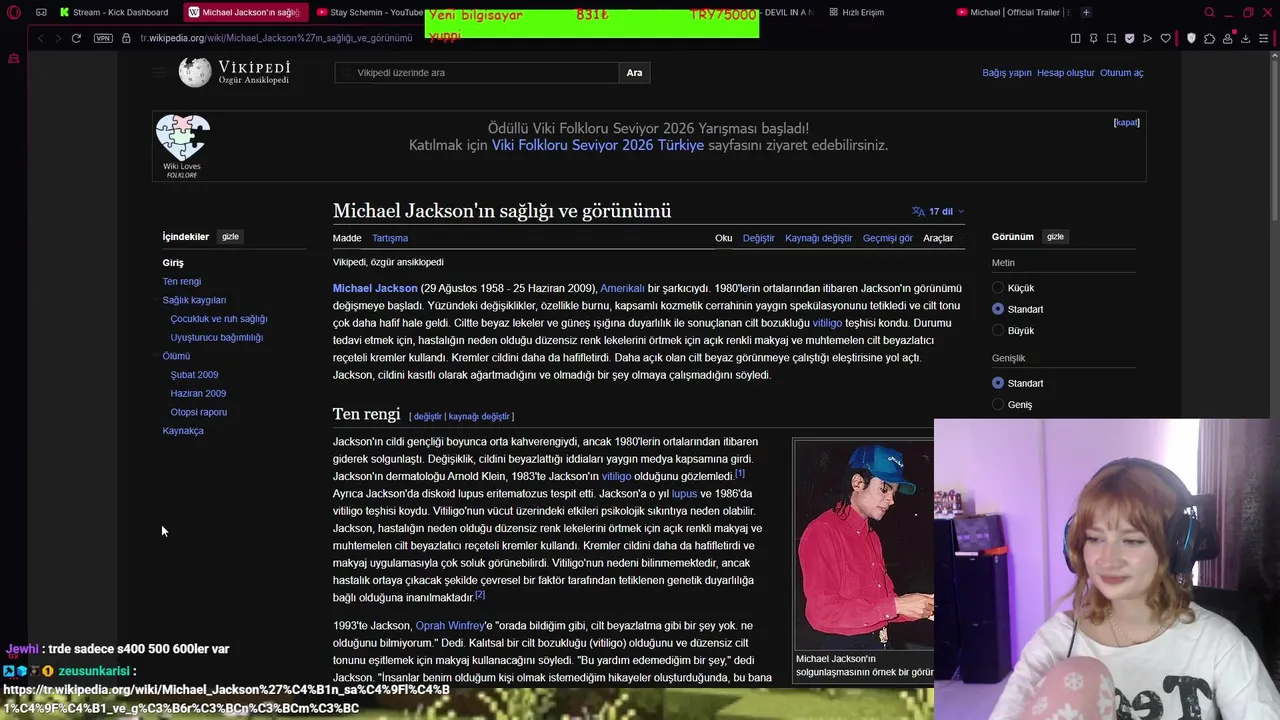
Task: Send page to My Flow arrow icon
Action: (x=1147, y=38)
